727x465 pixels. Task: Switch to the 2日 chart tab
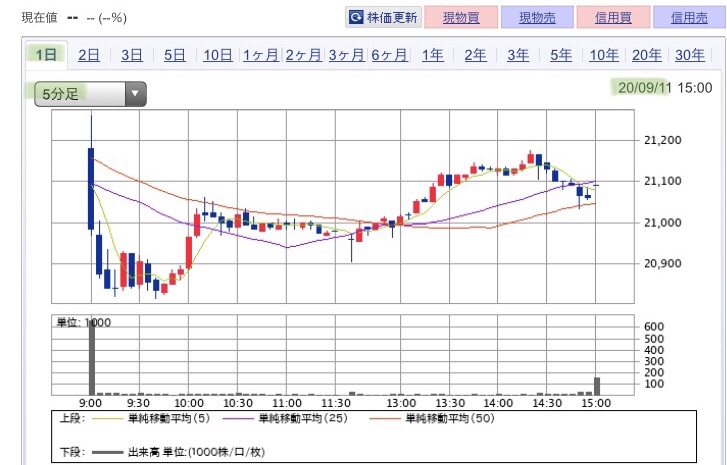point(89,55)
